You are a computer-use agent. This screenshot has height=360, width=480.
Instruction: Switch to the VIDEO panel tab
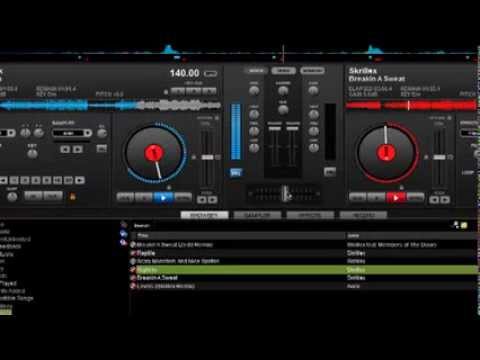(283, 71)
